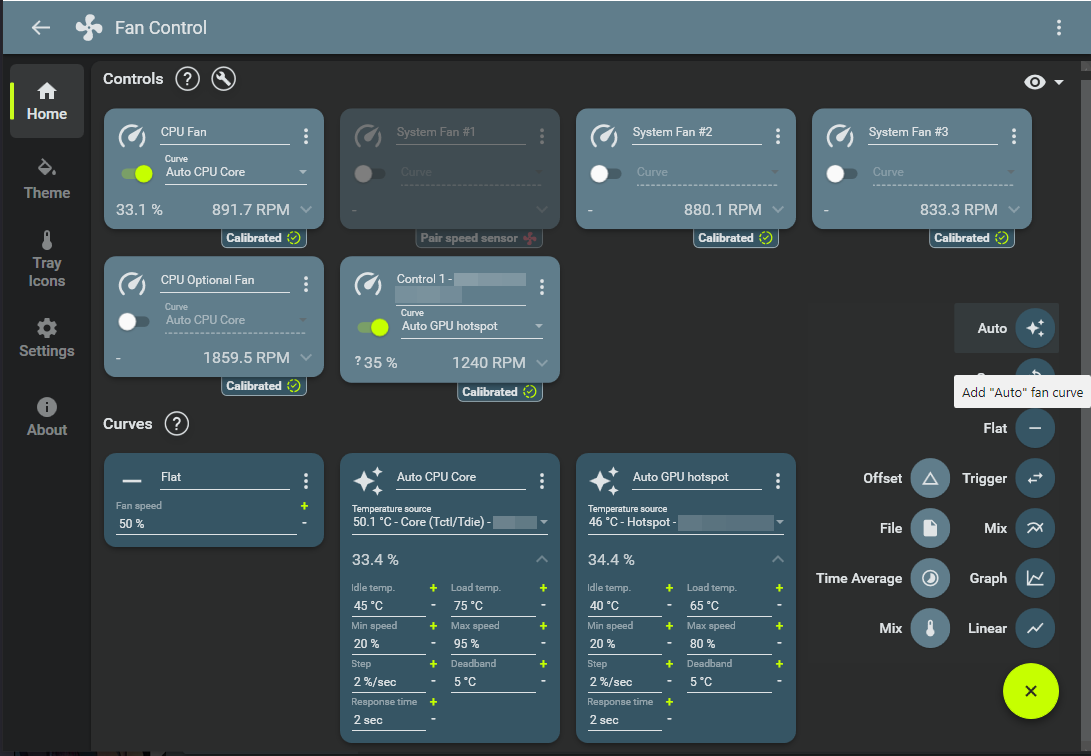Expand the CPU Fan card details
This screenshot has height=756, width=1091.
[x=305, y=209]
